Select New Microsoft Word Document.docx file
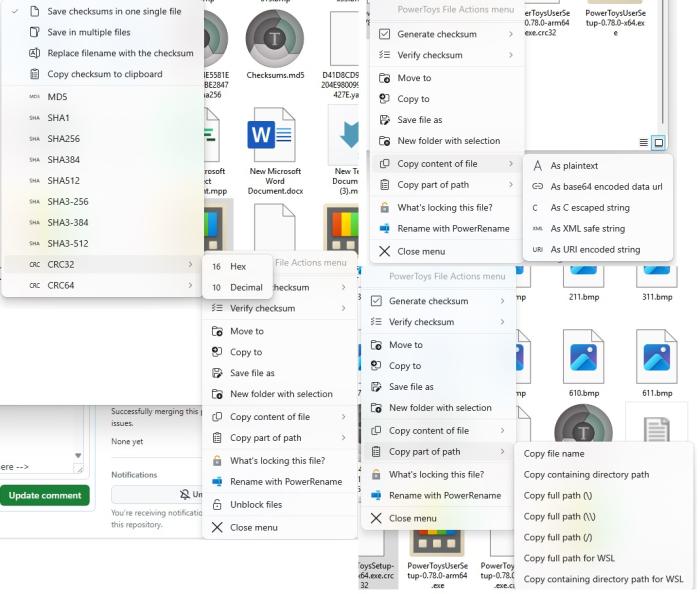 (x=275, y=151)
